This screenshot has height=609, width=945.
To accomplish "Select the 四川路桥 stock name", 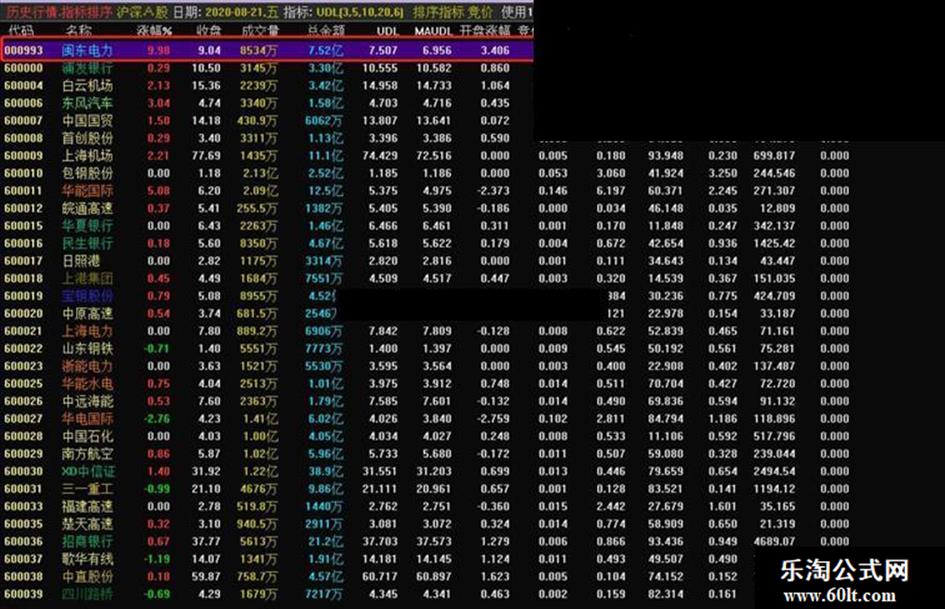I will 87,593.
